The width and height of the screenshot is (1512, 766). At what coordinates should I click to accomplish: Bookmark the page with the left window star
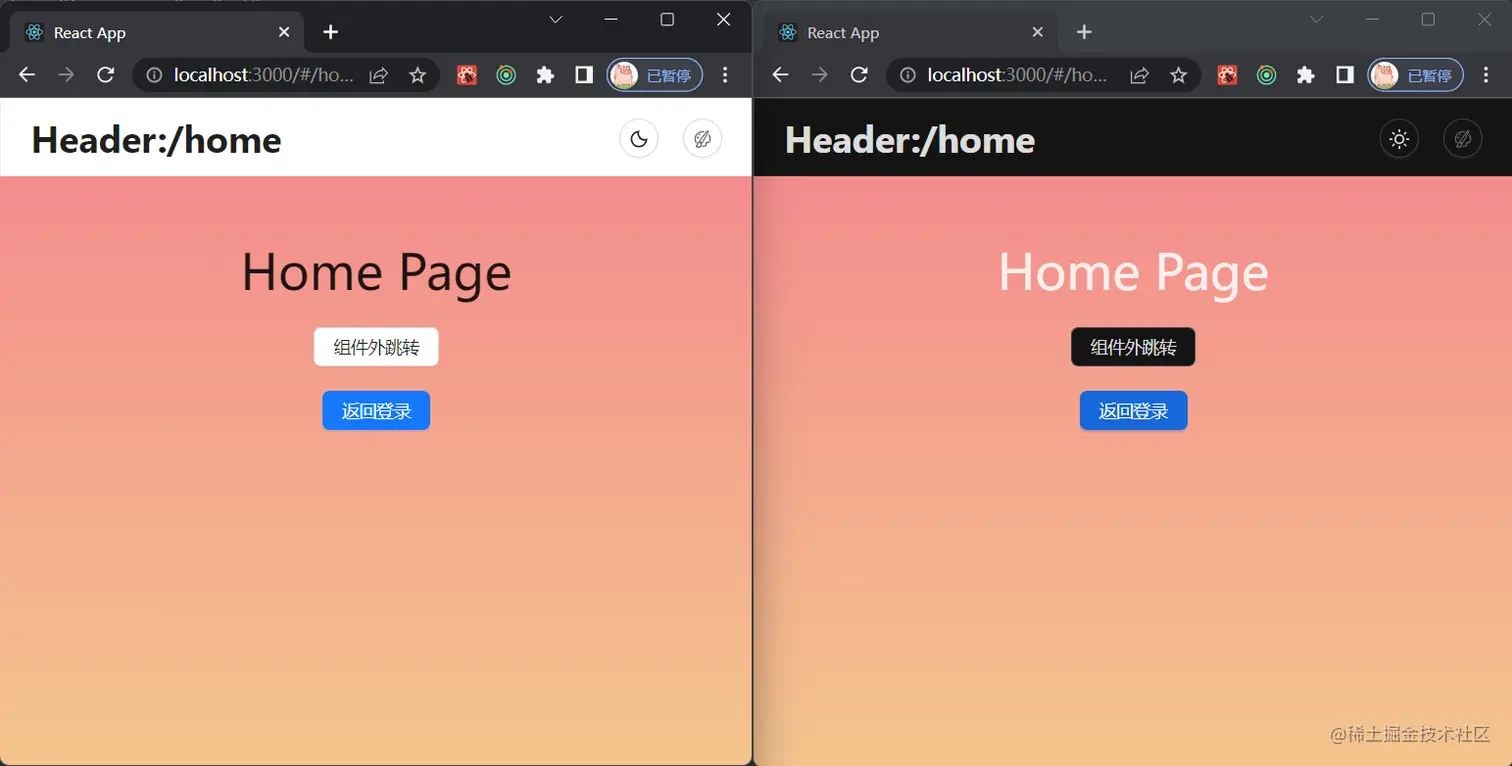(418, 75)
